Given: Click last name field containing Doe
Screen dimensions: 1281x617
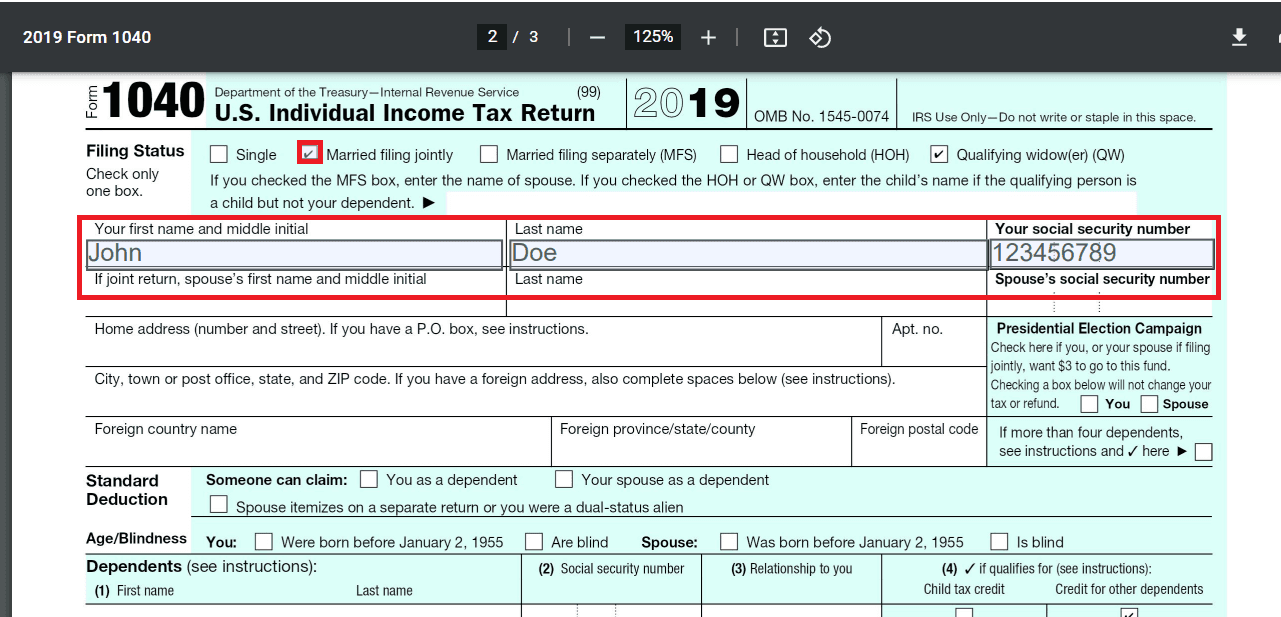Looking at the screenshot, I should point(748,254).
